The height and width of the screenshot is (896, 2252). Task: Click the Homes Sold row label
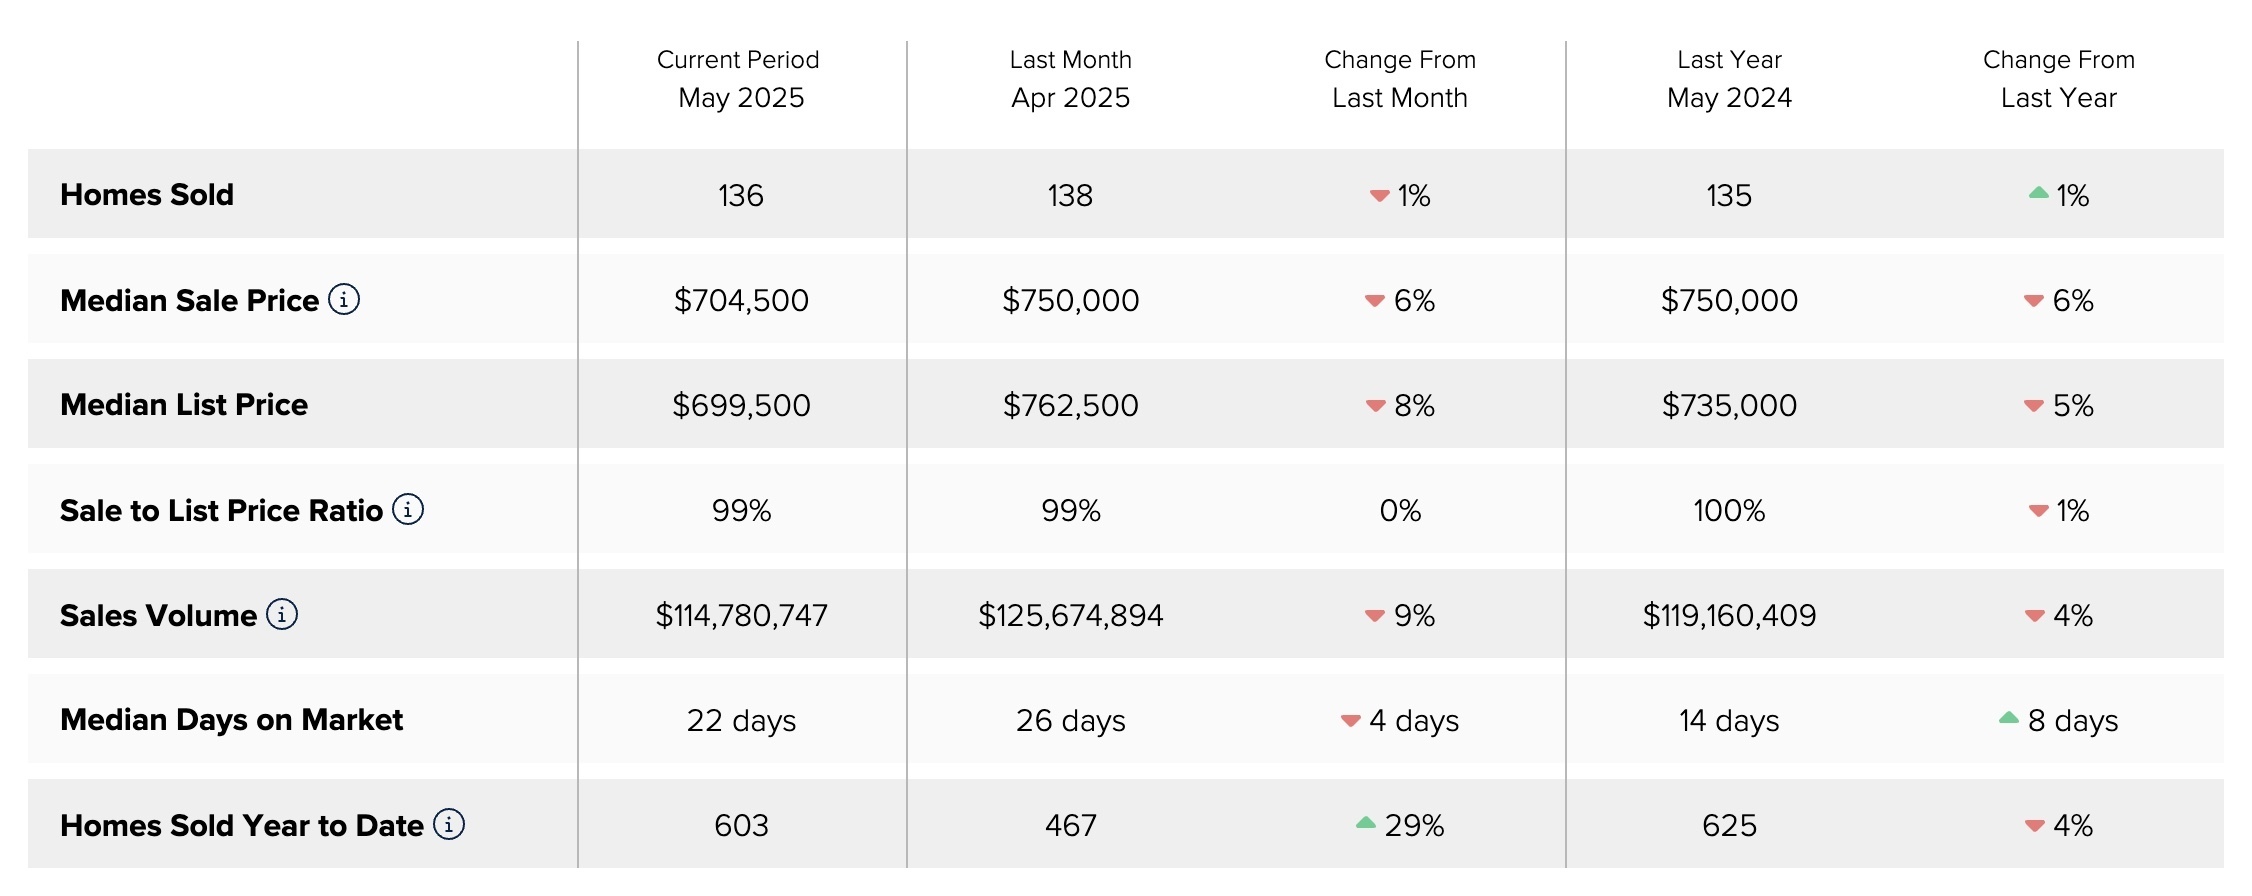(x=147, y=194)
